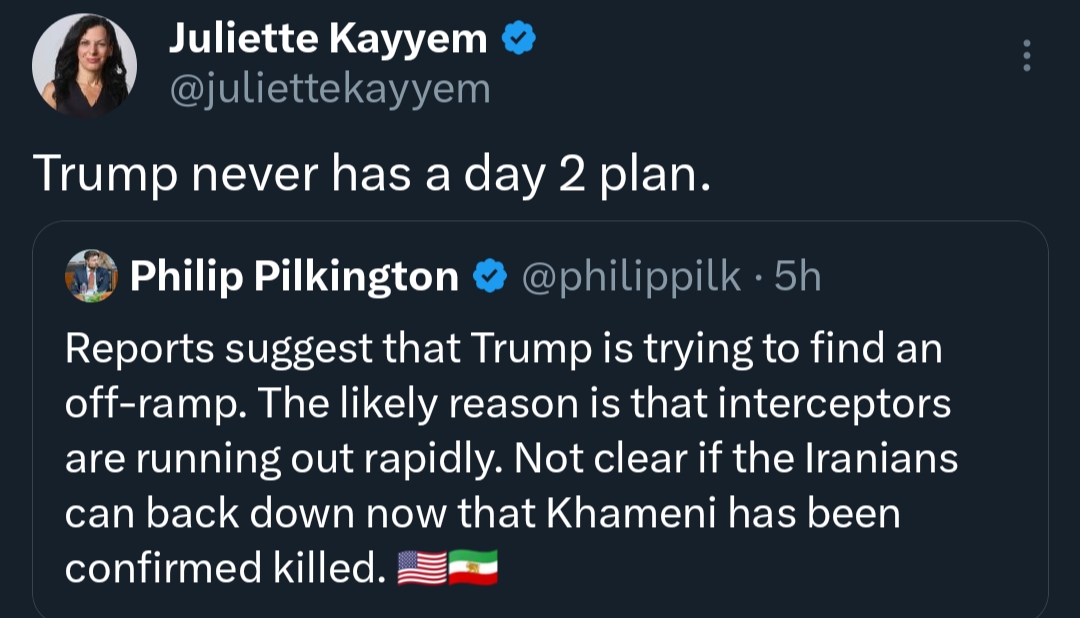This screenshot has height=618, width=1080.
Task: Click 'confirmed killed.' in the quoted post
Action: (225, 568)
